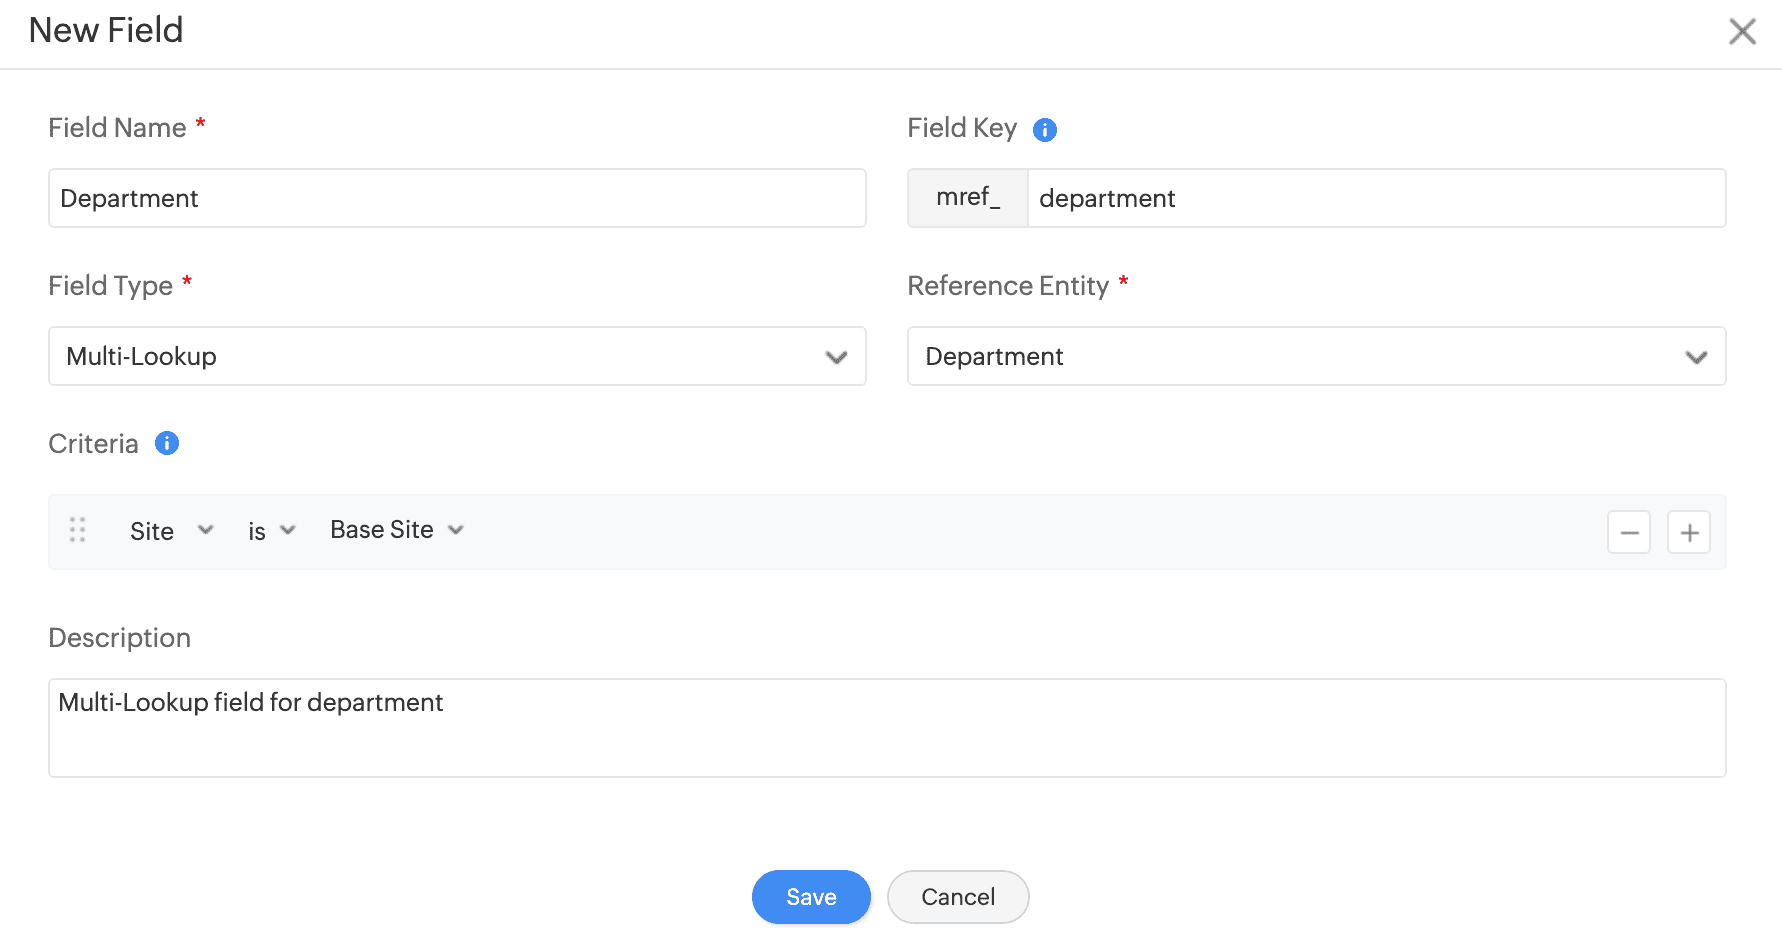This screenshot has width=1782, height=952.
Task: Click inside the Description text area
Action: pos(888,727)
